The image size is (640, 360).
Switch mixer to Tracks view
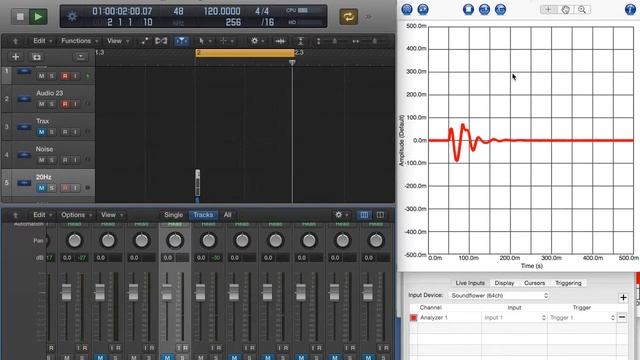coord(203,215)
